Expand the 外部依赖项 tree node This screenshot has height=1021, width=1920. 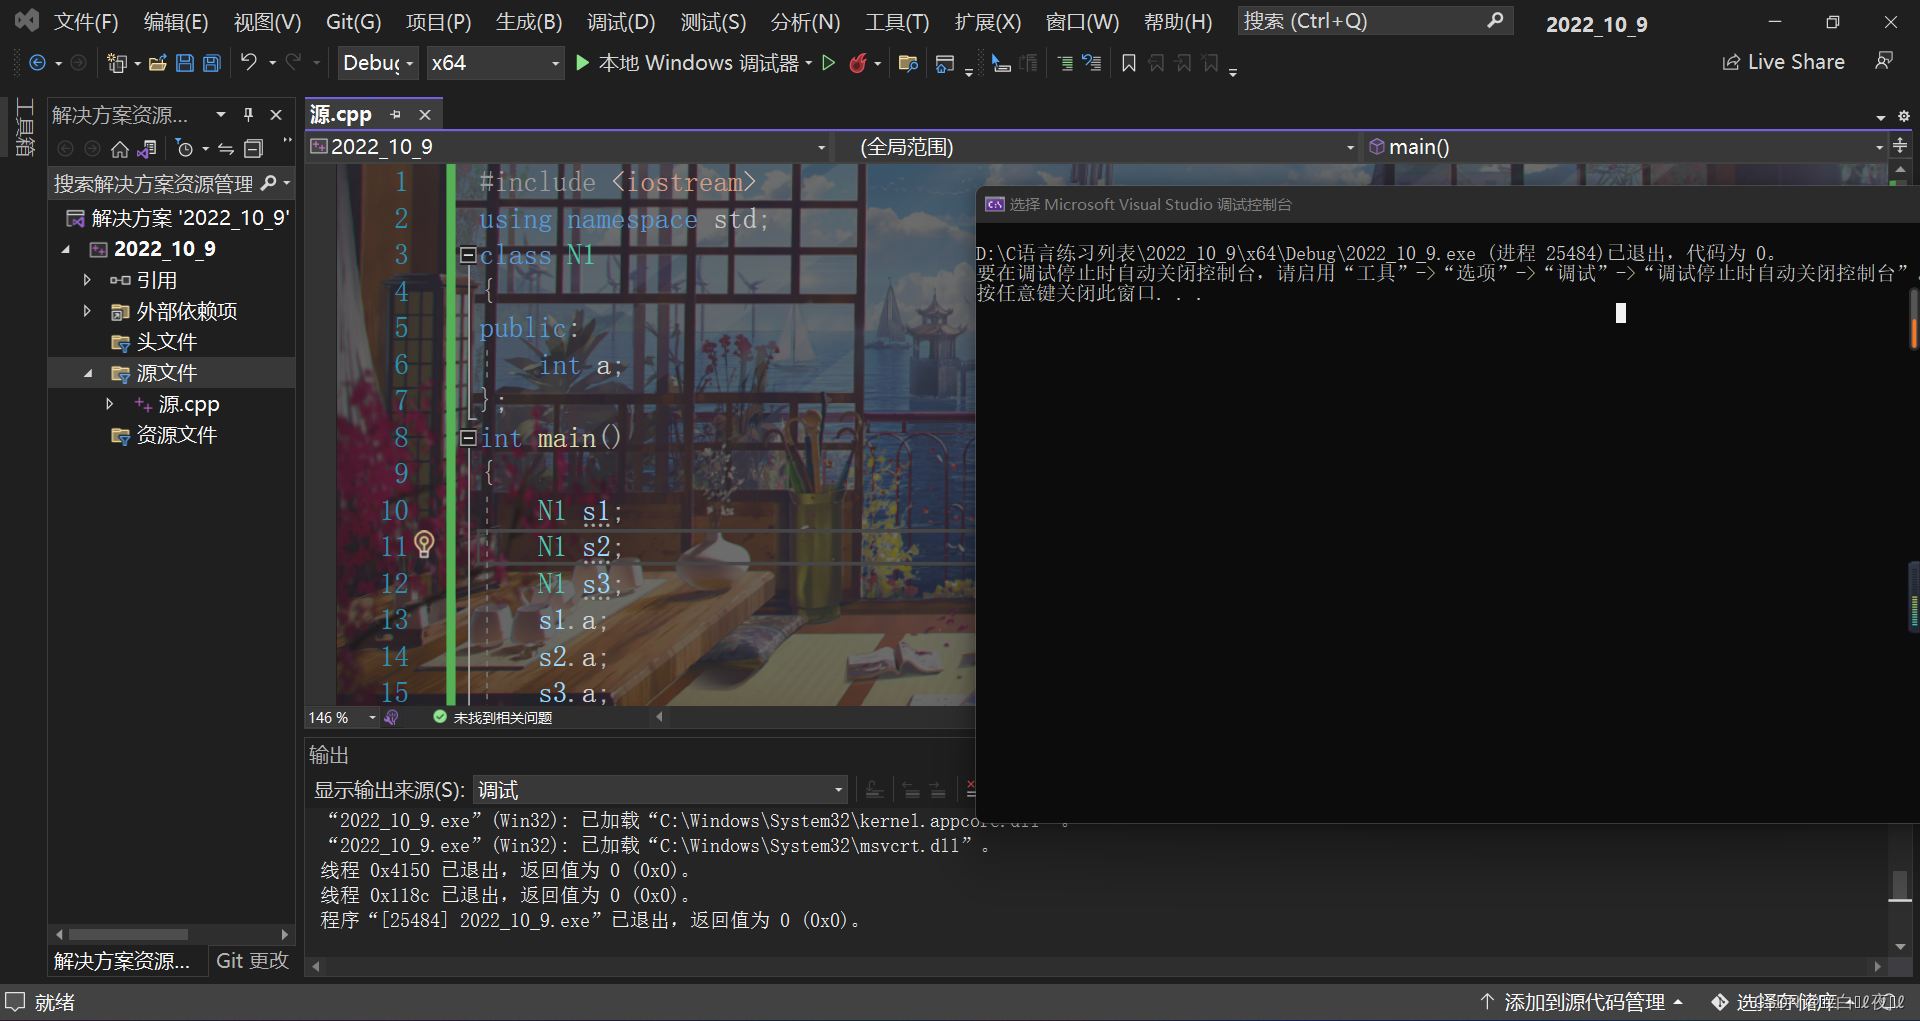[87, 311]
